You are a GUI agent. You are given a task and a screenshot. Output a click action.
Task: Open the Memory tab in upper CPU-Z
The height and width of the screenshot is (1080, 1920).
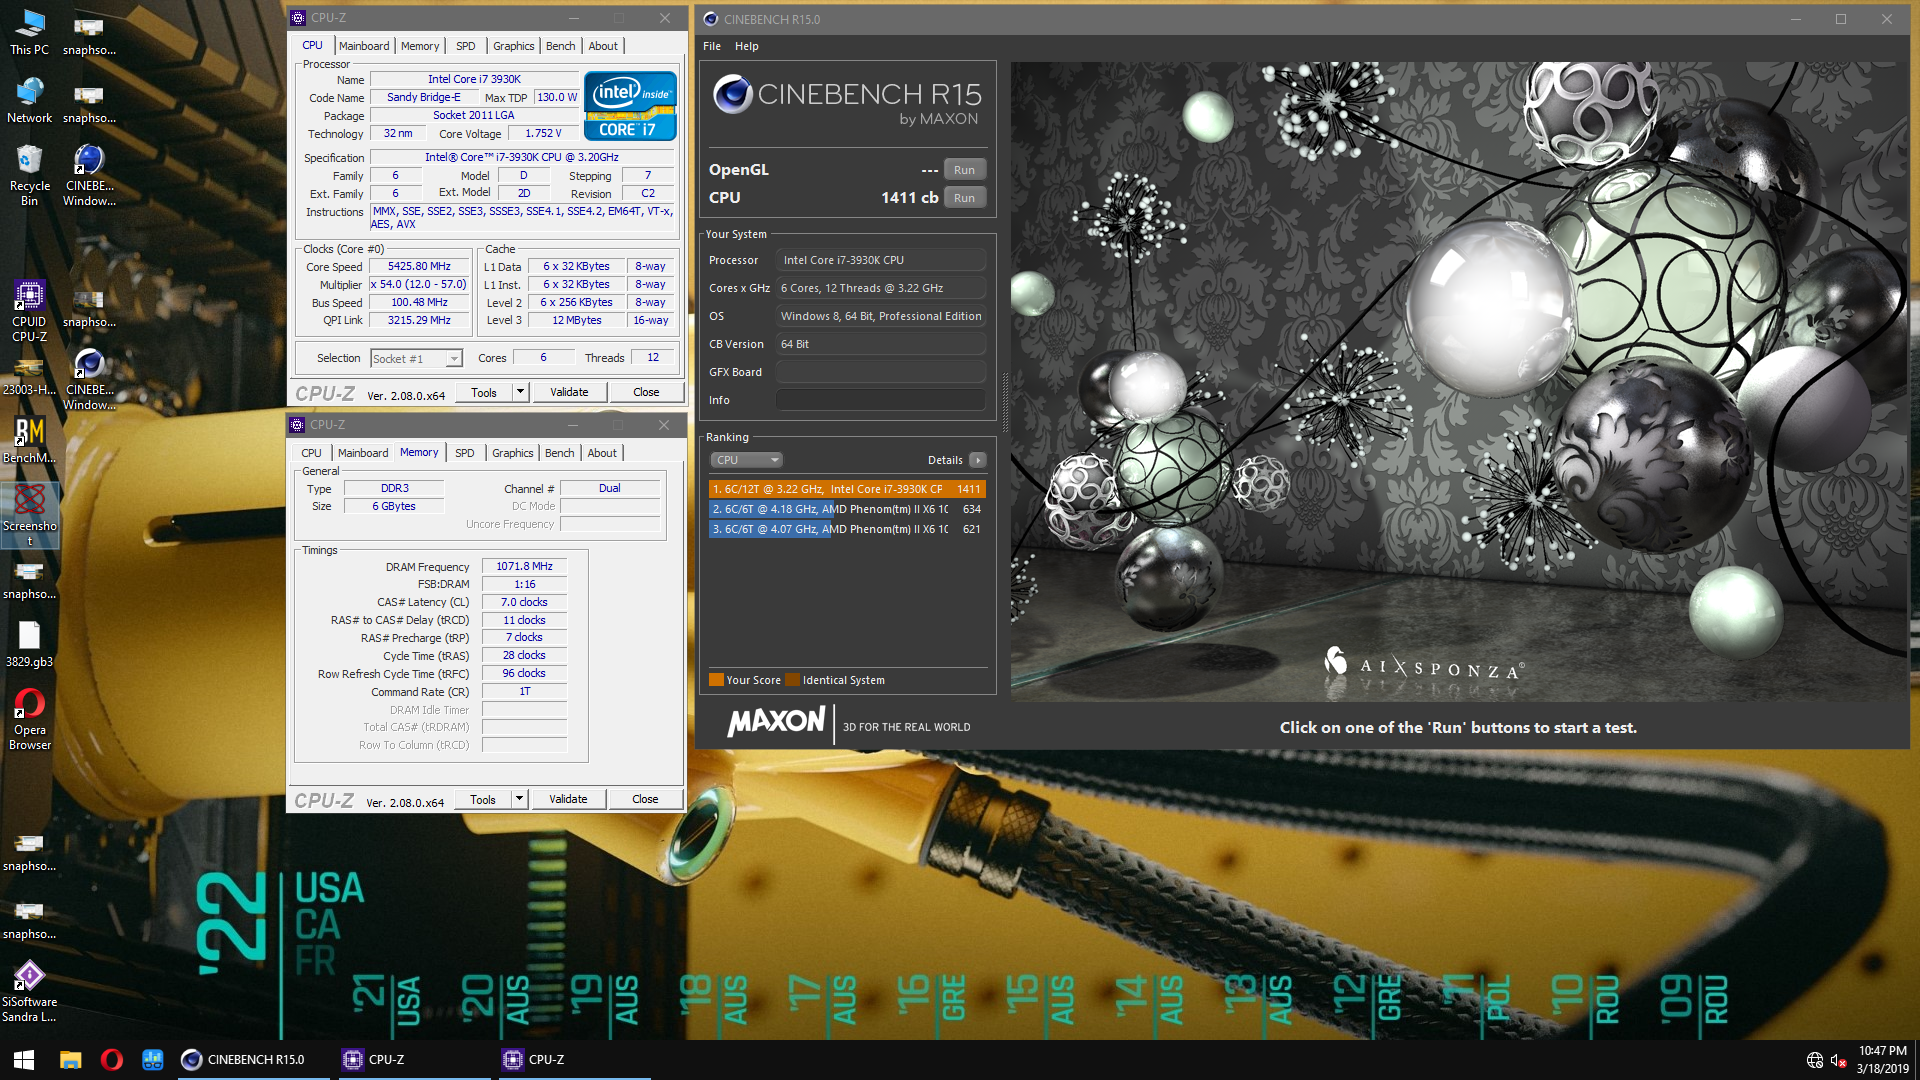(420, 46)
